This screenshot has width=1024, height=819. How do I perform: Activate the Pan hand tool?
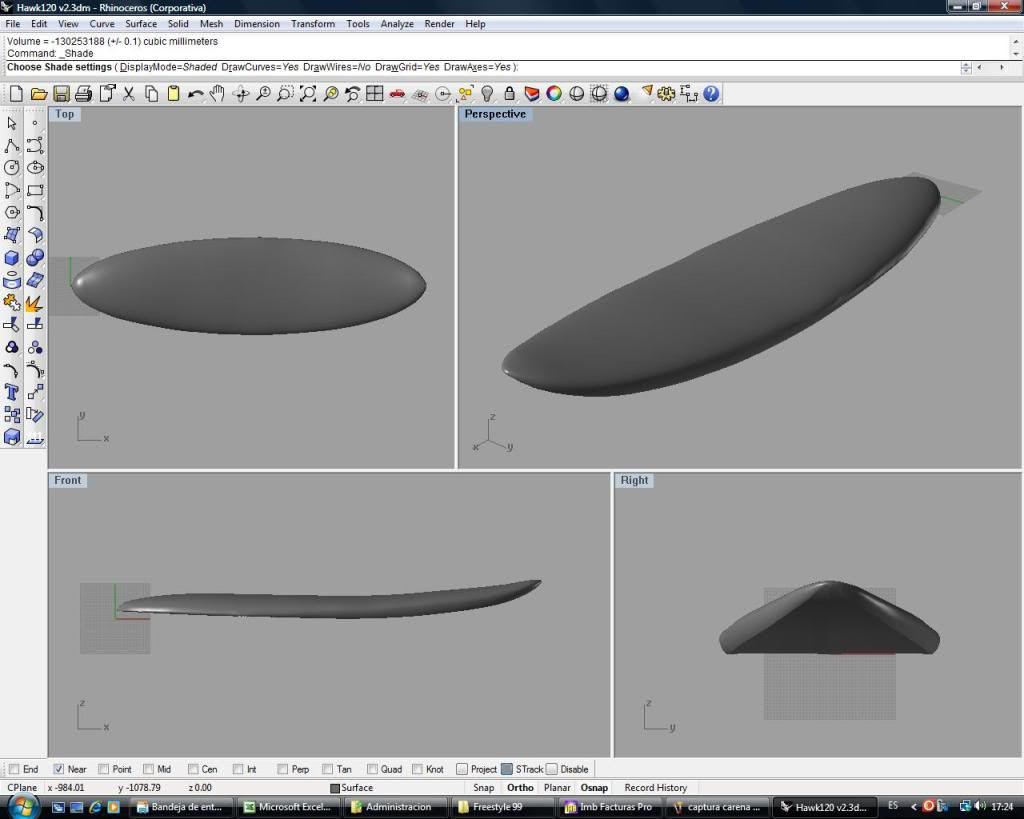click(x=217, y=94)
